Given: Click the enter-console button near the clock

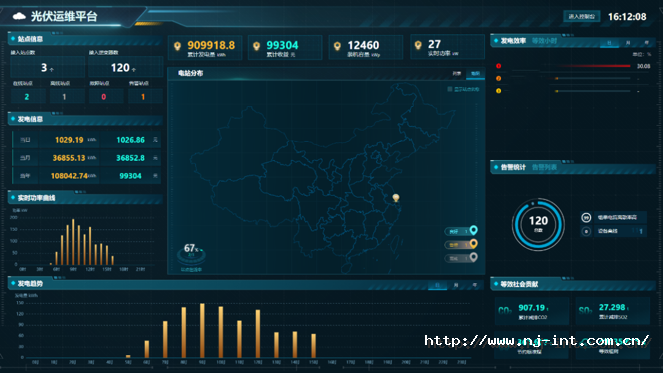Looking at the screenshot, I should (x=581, y=17).
